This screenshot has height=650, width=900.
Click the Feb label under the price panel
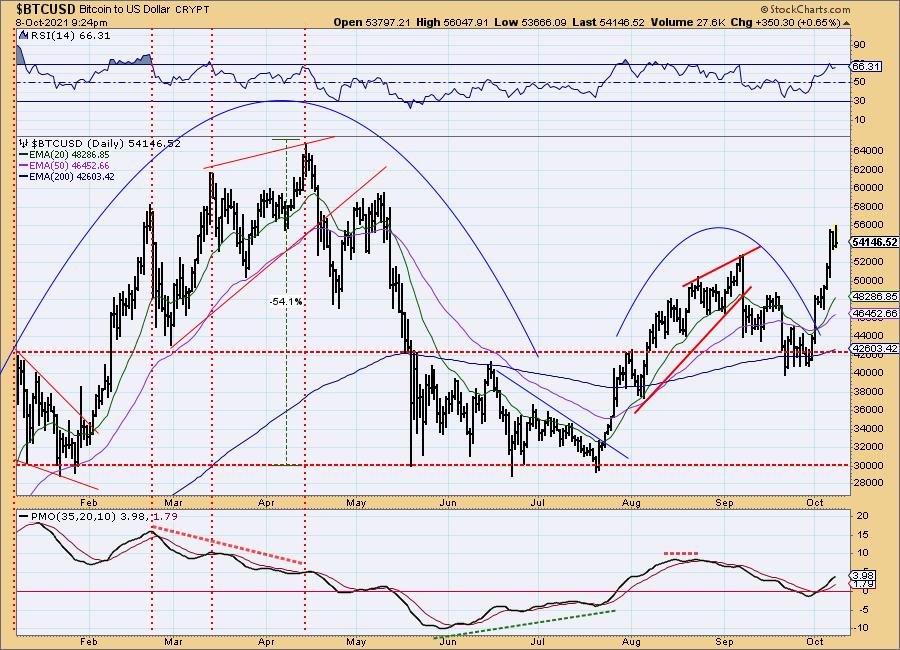click(89, 503)
